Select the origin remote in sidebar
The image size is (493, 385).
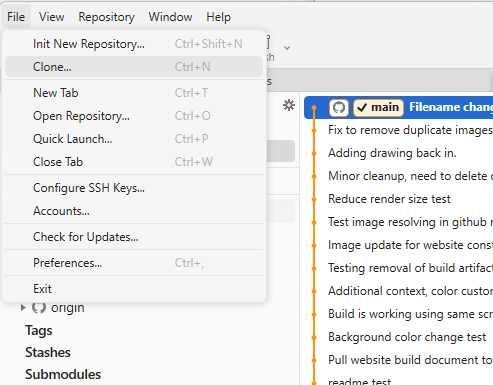pyautogui.click(x=67, y=308)
